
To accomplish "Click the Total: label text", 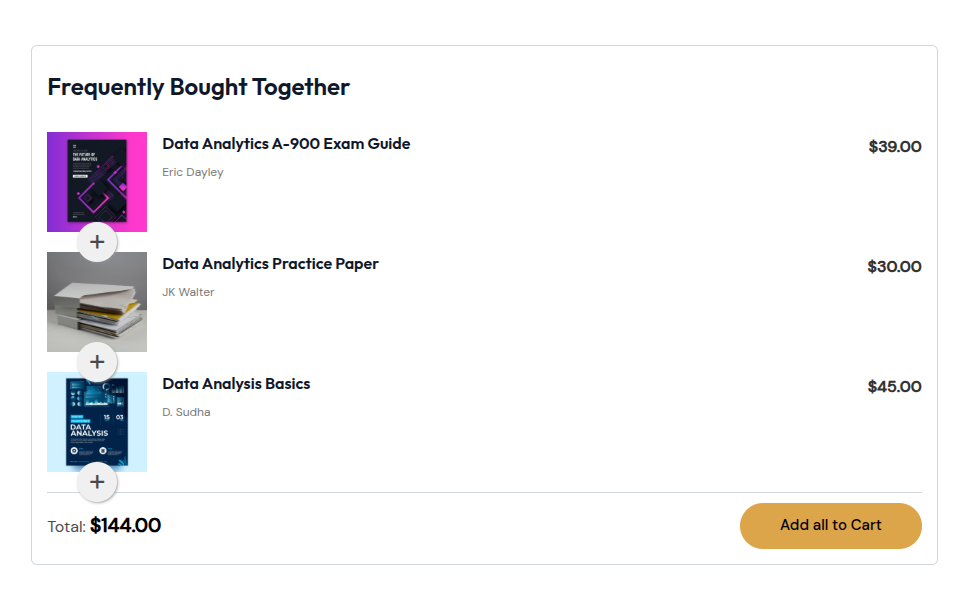I will pos(66,527).
